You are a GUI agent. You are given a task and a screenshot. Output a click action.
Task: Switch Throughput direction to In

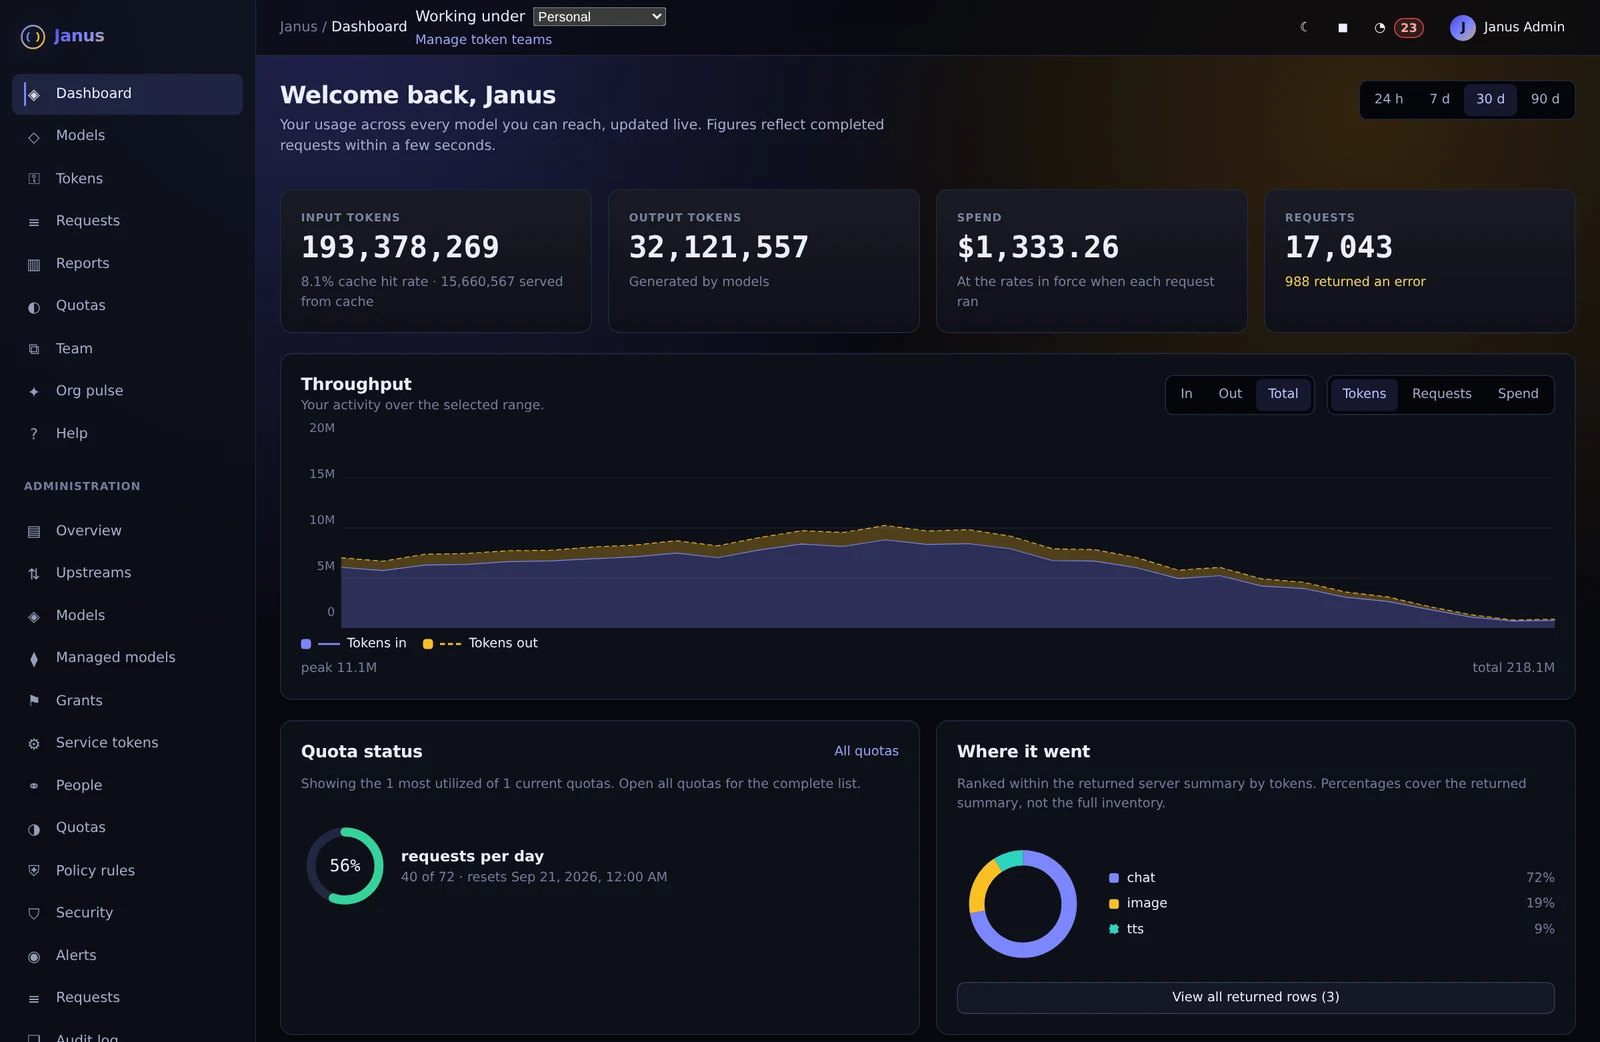[x=1186, y=394]
